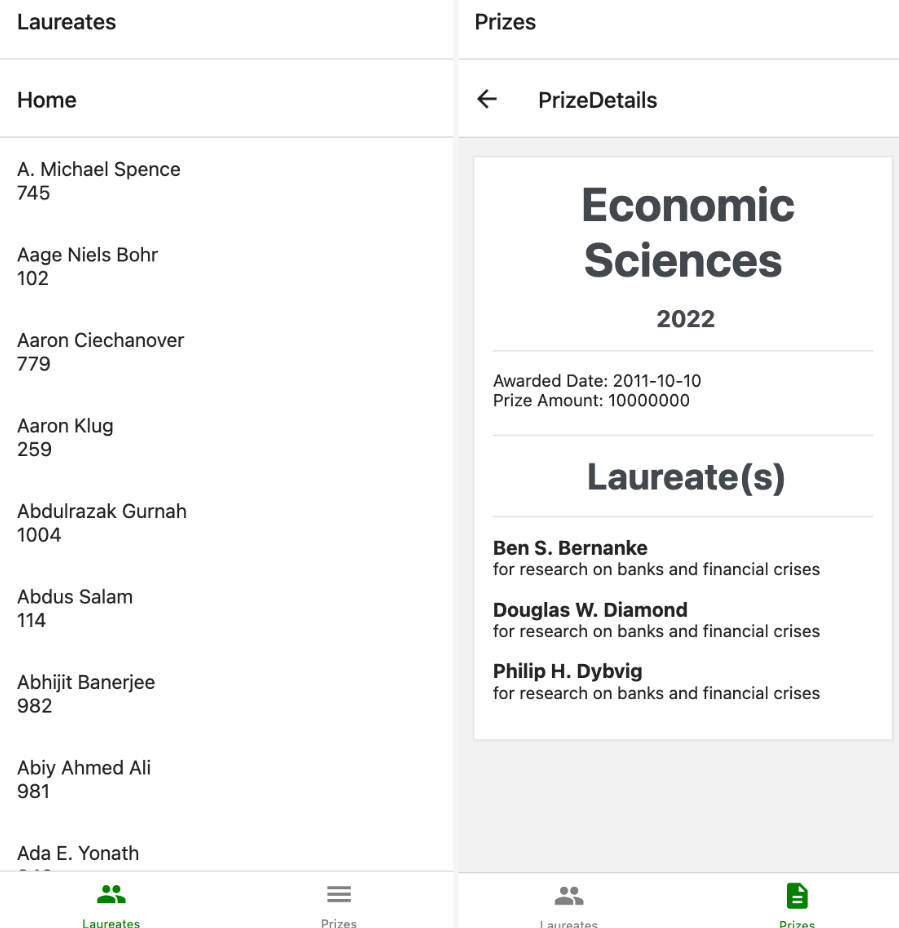Click Ben S. Bernanke laureate name

point(570,548)
